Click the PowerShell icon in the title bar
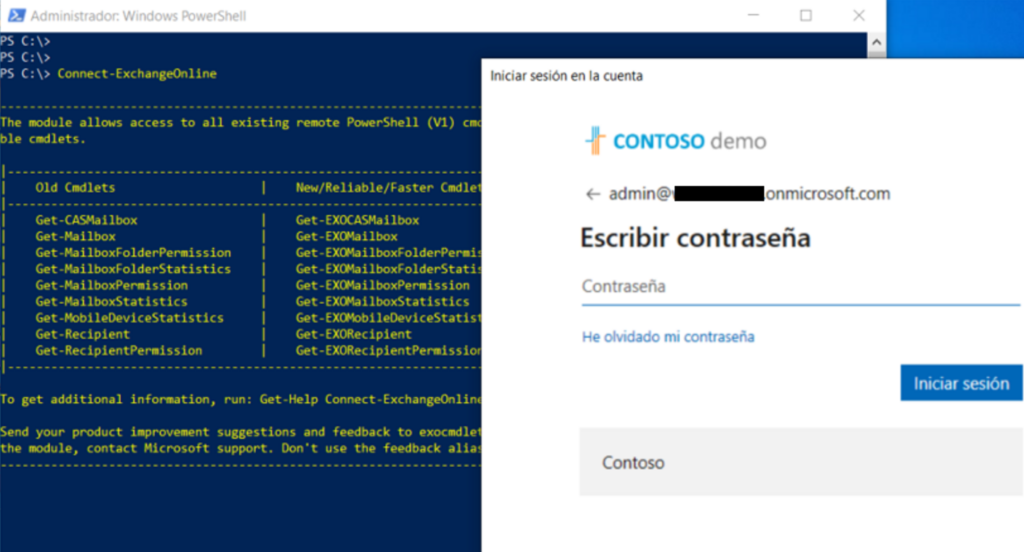1024x552 pixels. [15, 16]
